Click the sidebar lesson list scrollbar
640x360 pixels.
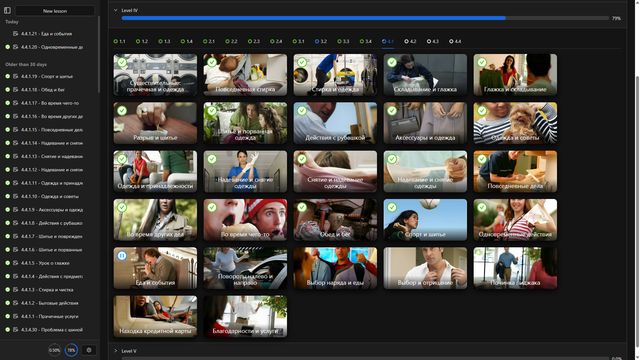98,55
